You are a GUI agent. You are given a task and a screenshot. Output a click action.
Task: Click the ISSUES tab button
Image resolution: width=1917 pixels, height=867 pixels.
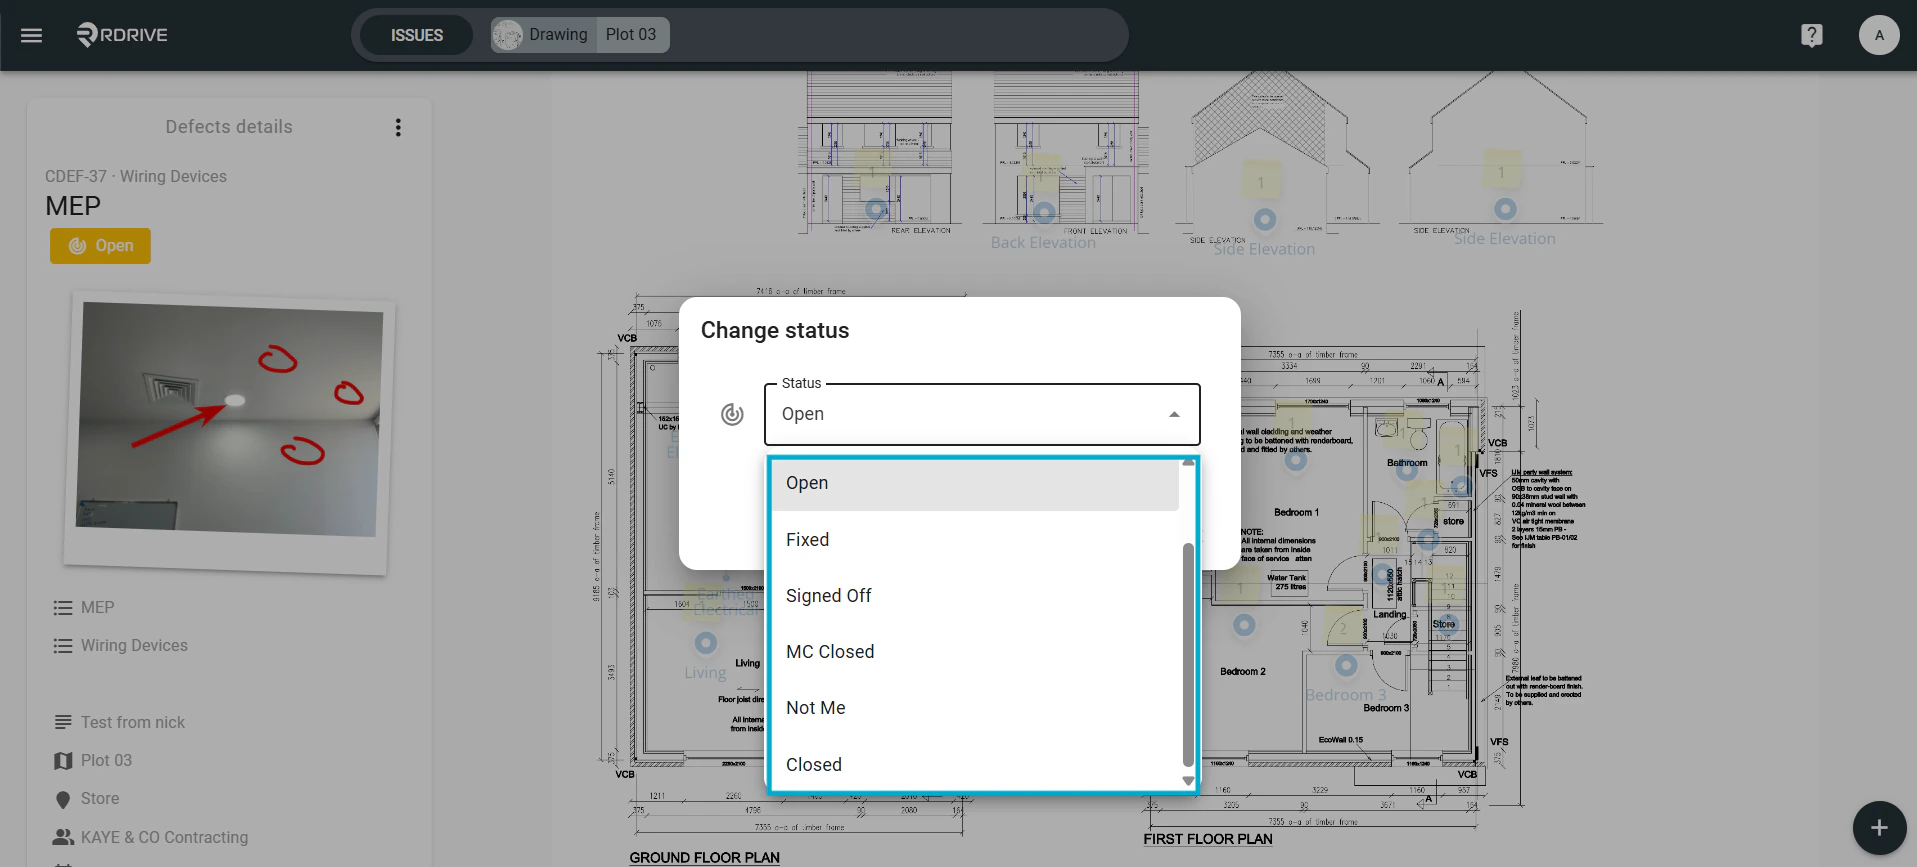417,35
